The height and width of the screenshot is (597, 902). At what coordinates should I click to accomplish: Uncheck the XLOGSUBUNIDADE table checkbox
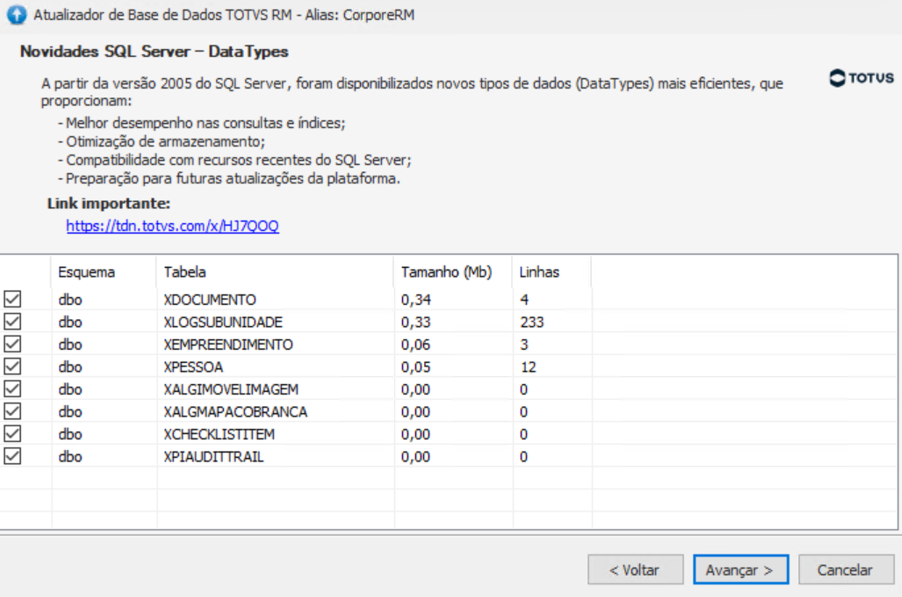point(12,322)
